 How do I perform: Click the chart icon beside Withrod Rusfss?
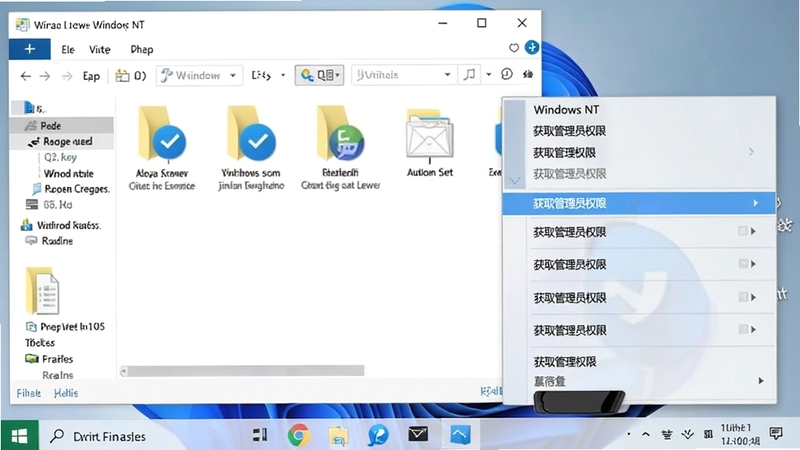point(27,224)
